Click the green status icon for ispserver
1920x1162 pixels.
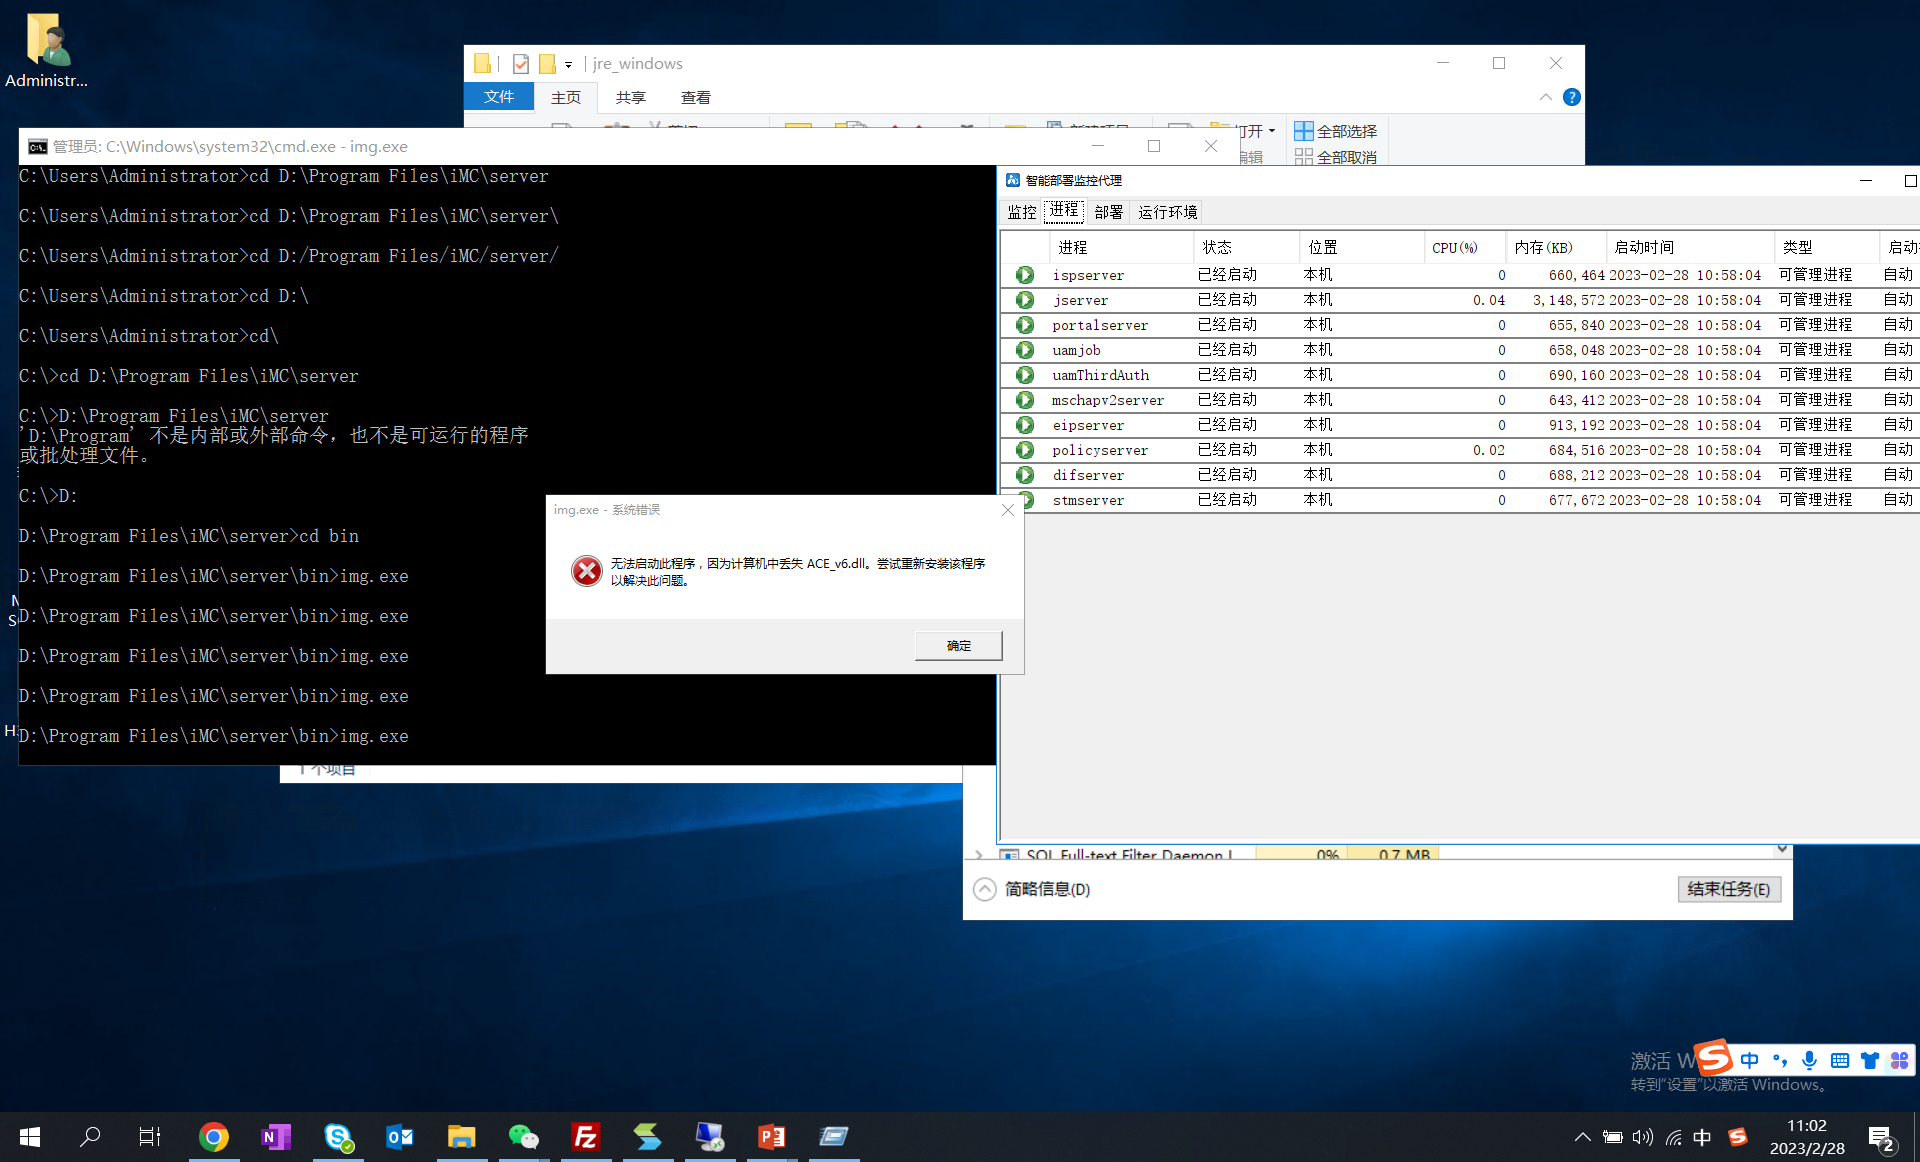pos(1025,275)
